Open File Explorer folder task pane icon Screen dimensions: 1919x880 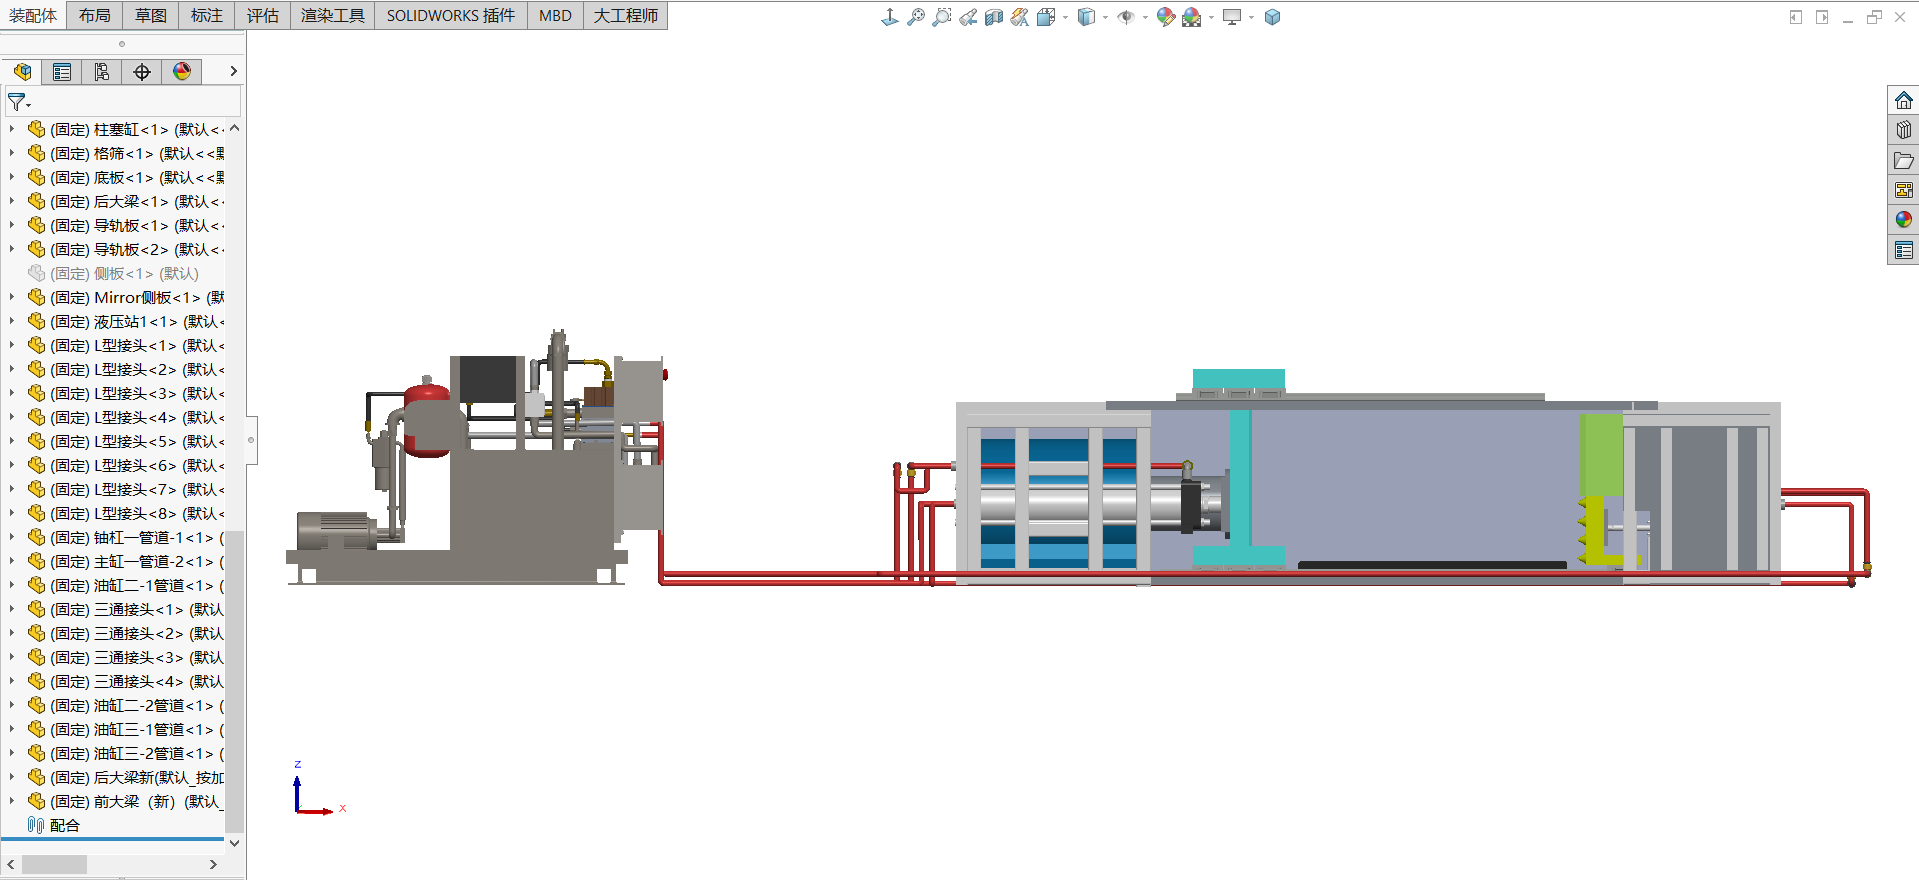(1903, 160)
